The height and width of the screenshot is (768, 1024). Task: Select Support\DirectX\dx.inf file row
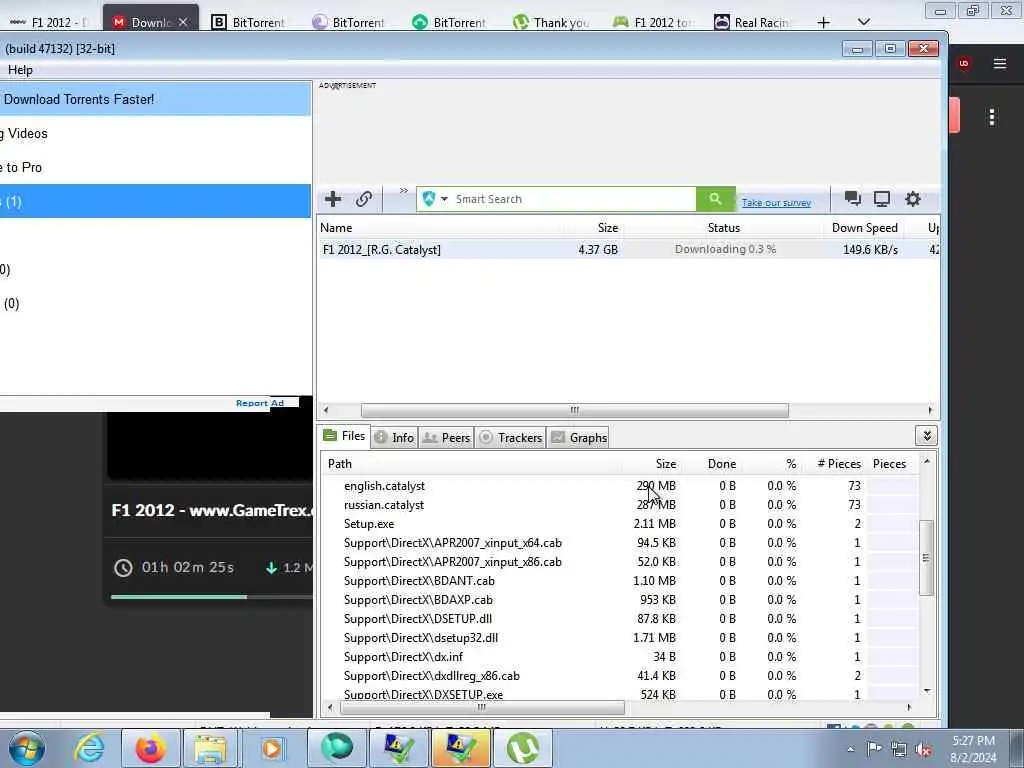click(619, 656)
